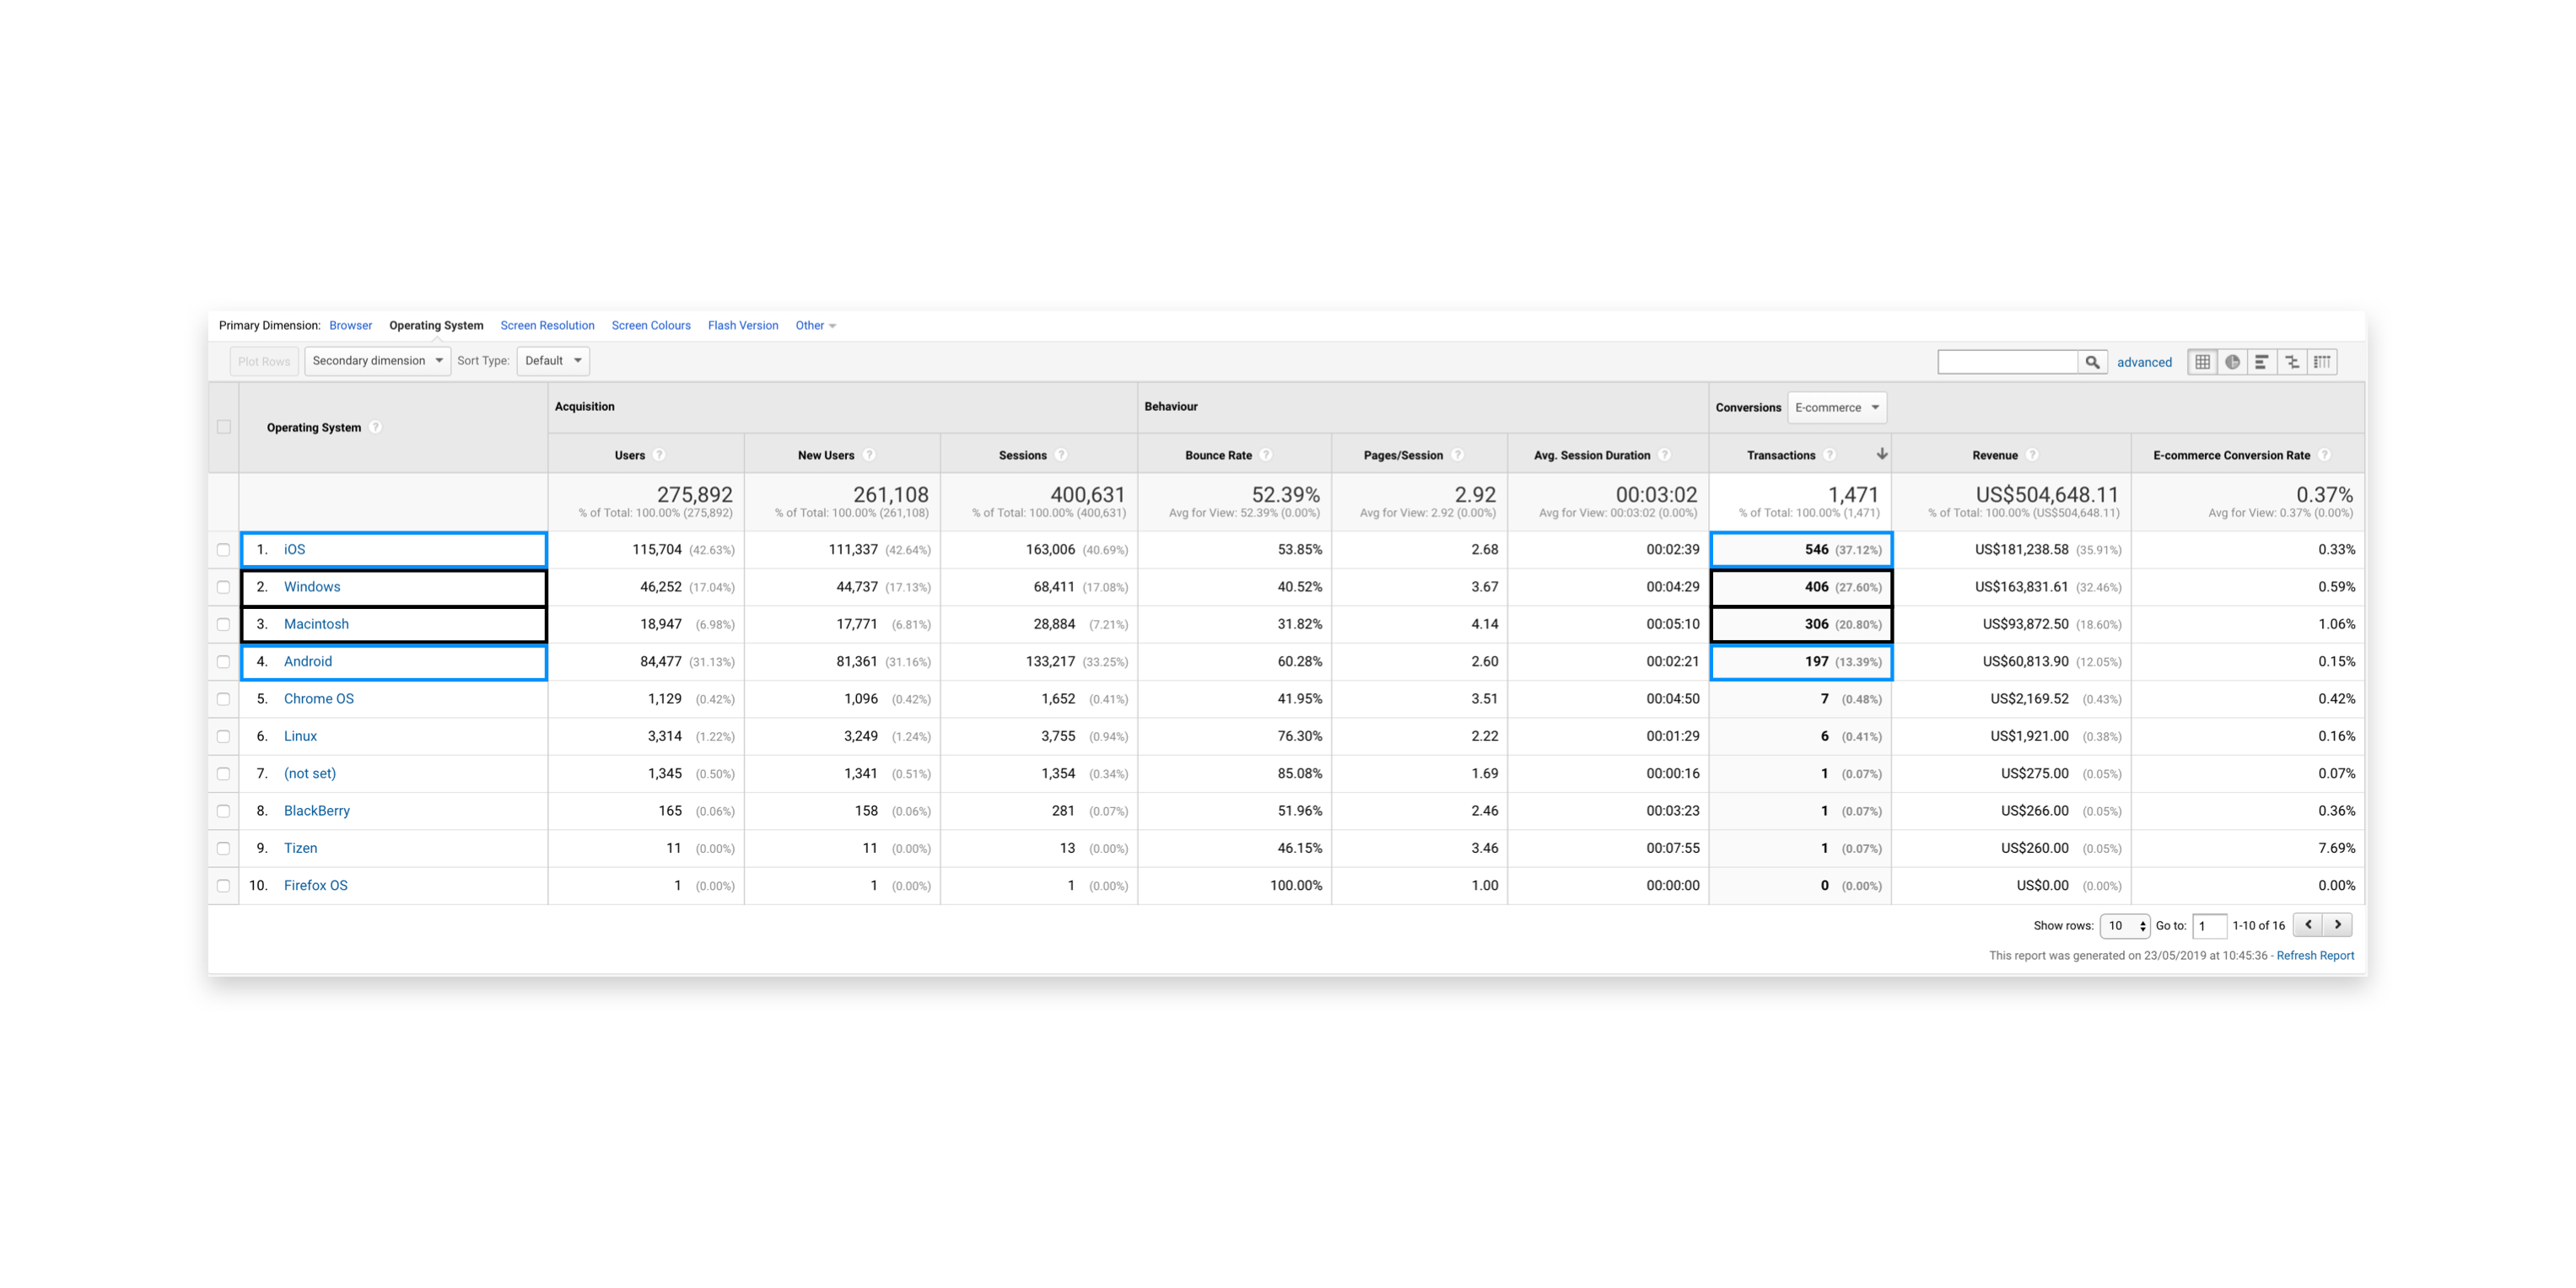
Task: Go to the next page of rows
Action: click(2337, 925)
